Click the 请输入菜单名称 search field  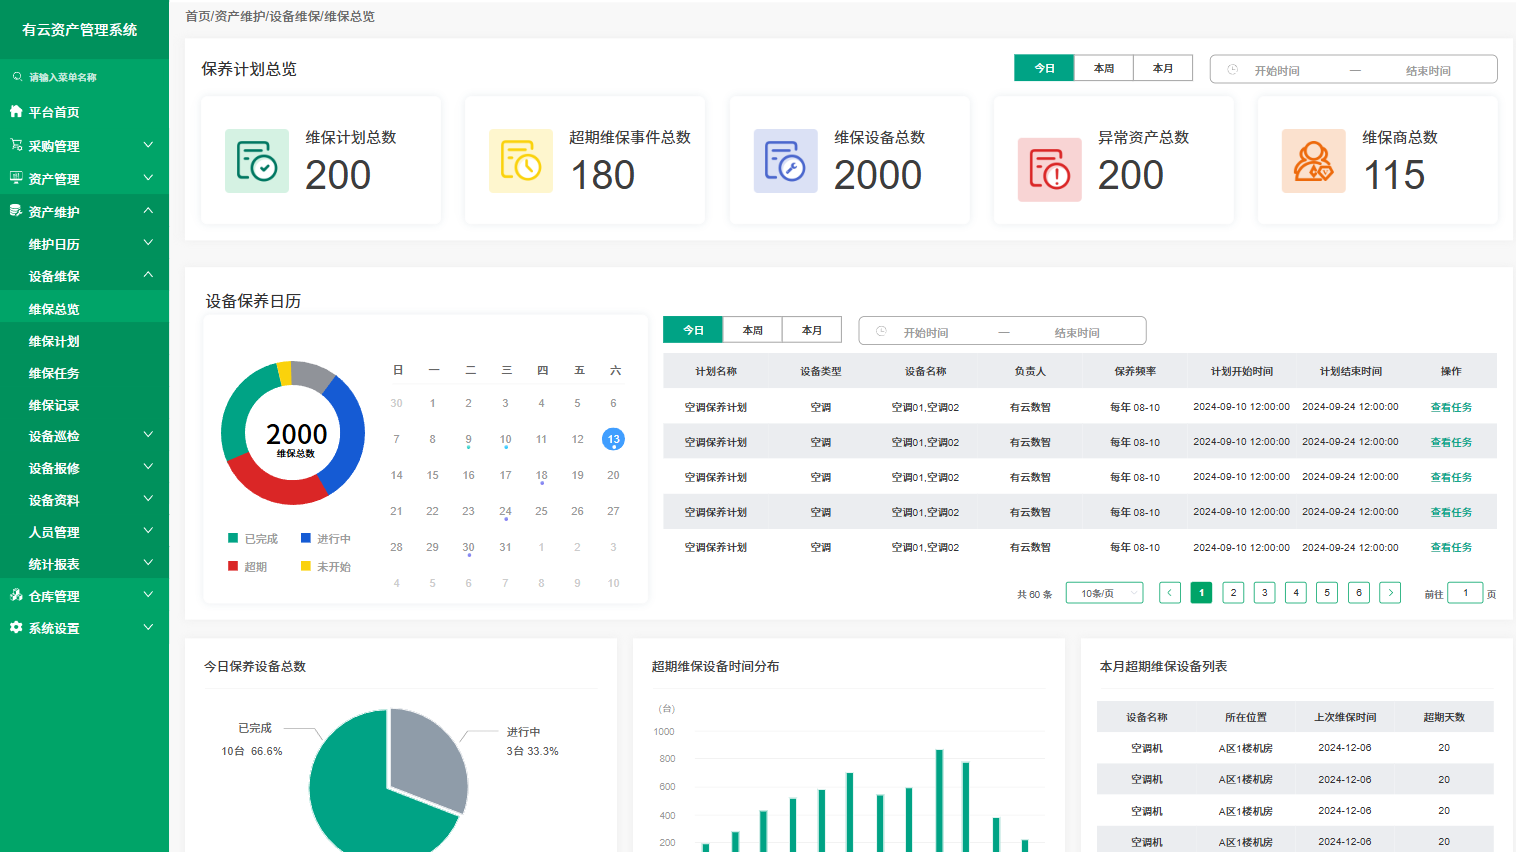pyautogui.click(x=84, y=77)
